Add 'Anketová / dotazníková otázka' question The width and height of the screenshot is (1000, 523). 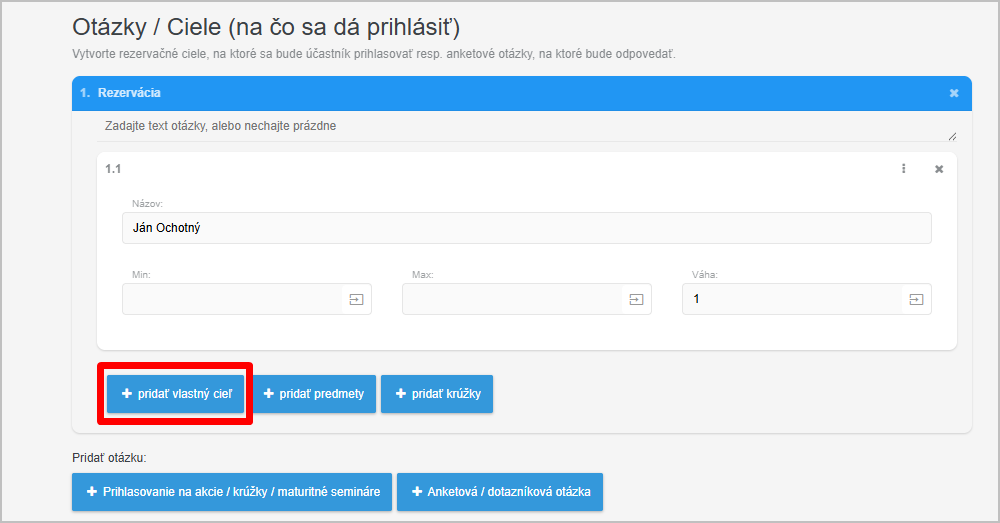click(x=500, y=492)
